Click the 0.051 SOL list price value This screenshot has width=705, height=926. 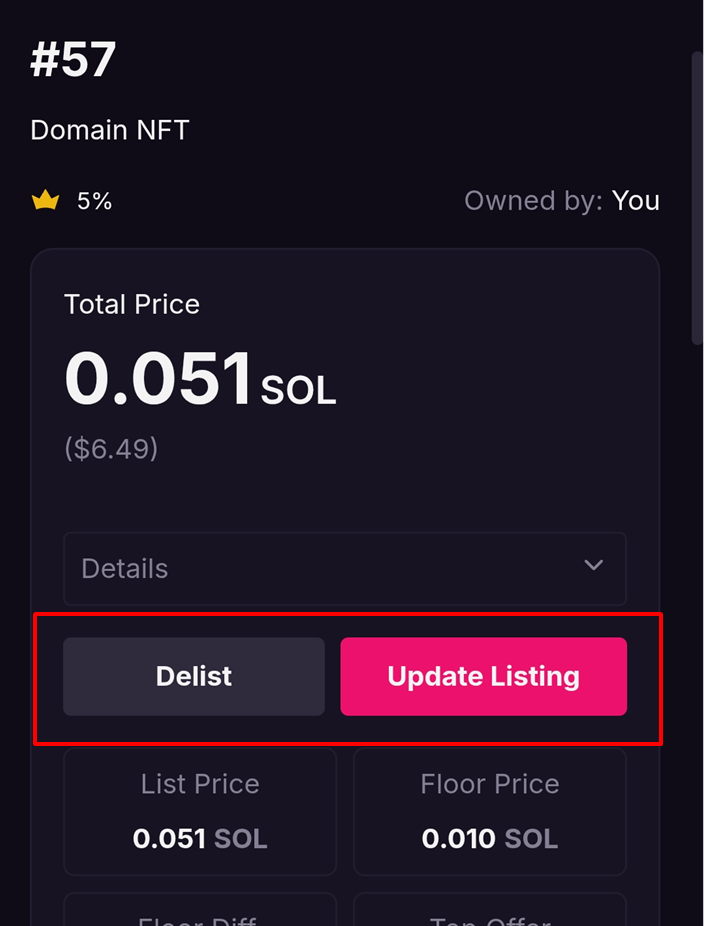pyautogui.click(x=200, y=838)
